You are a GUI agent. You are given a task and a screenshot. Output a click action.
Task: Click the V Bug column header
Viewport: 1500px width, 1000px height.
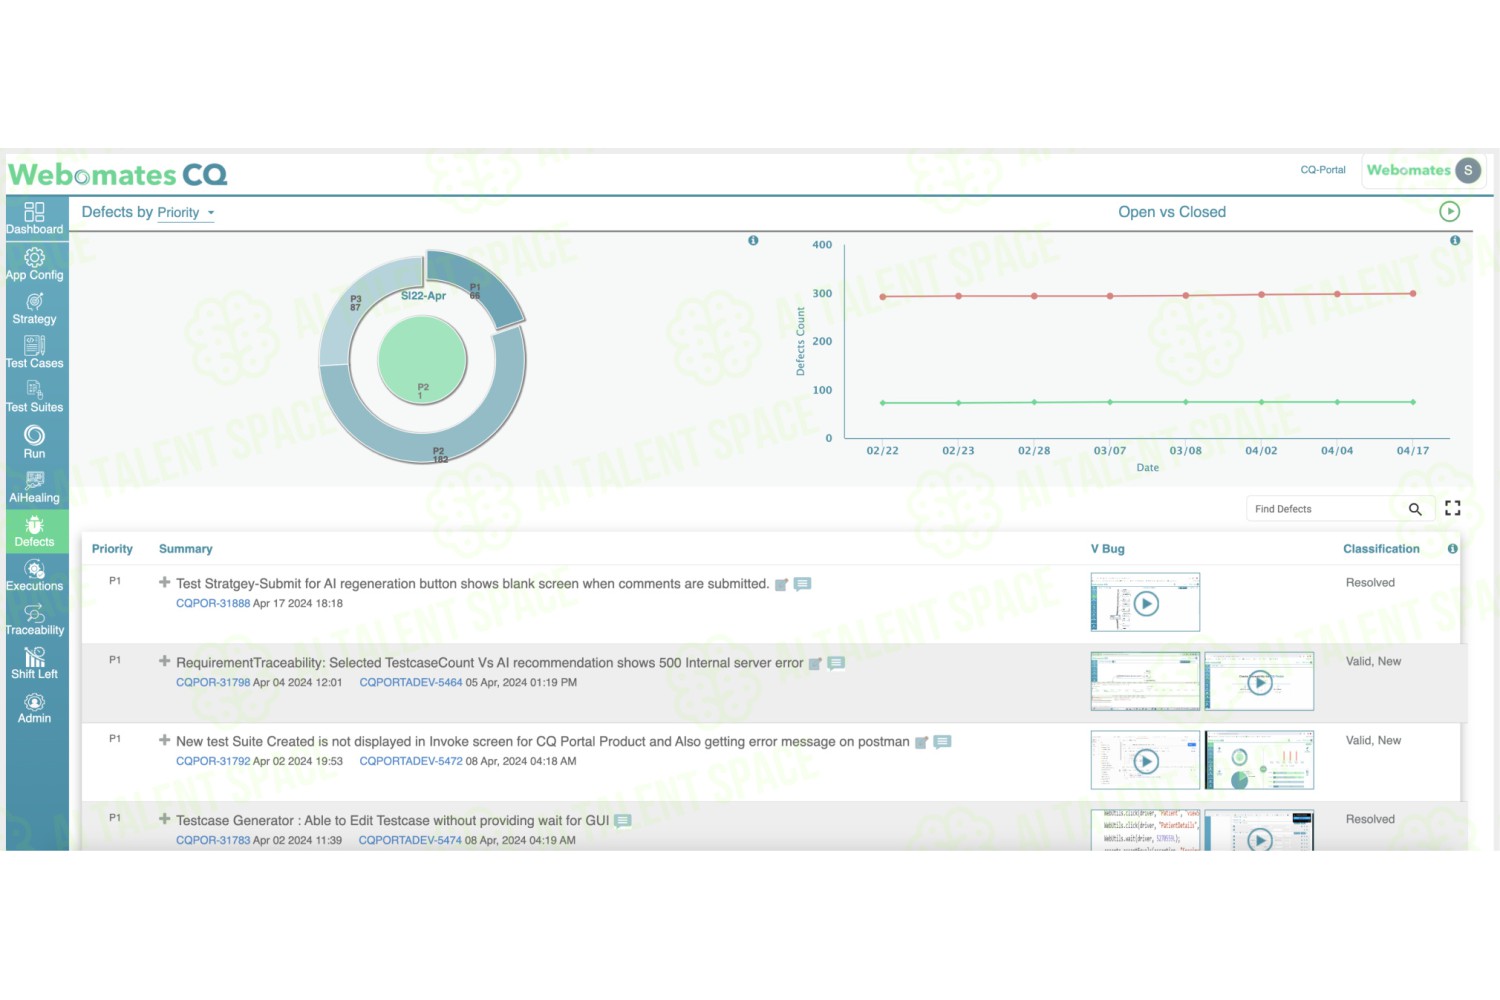tap(1108, 549)
